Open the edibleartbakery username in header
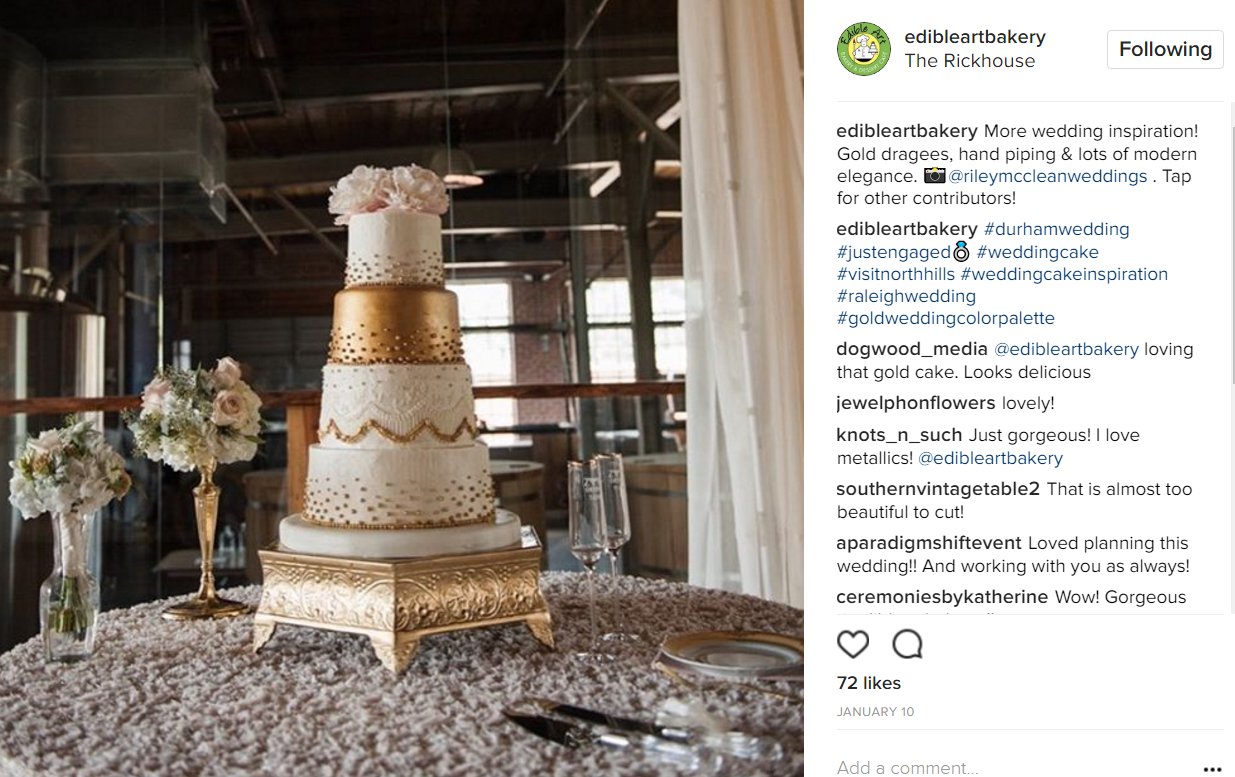The height and width of the screenshot is (777, 1235). click(x=974, y=37)
